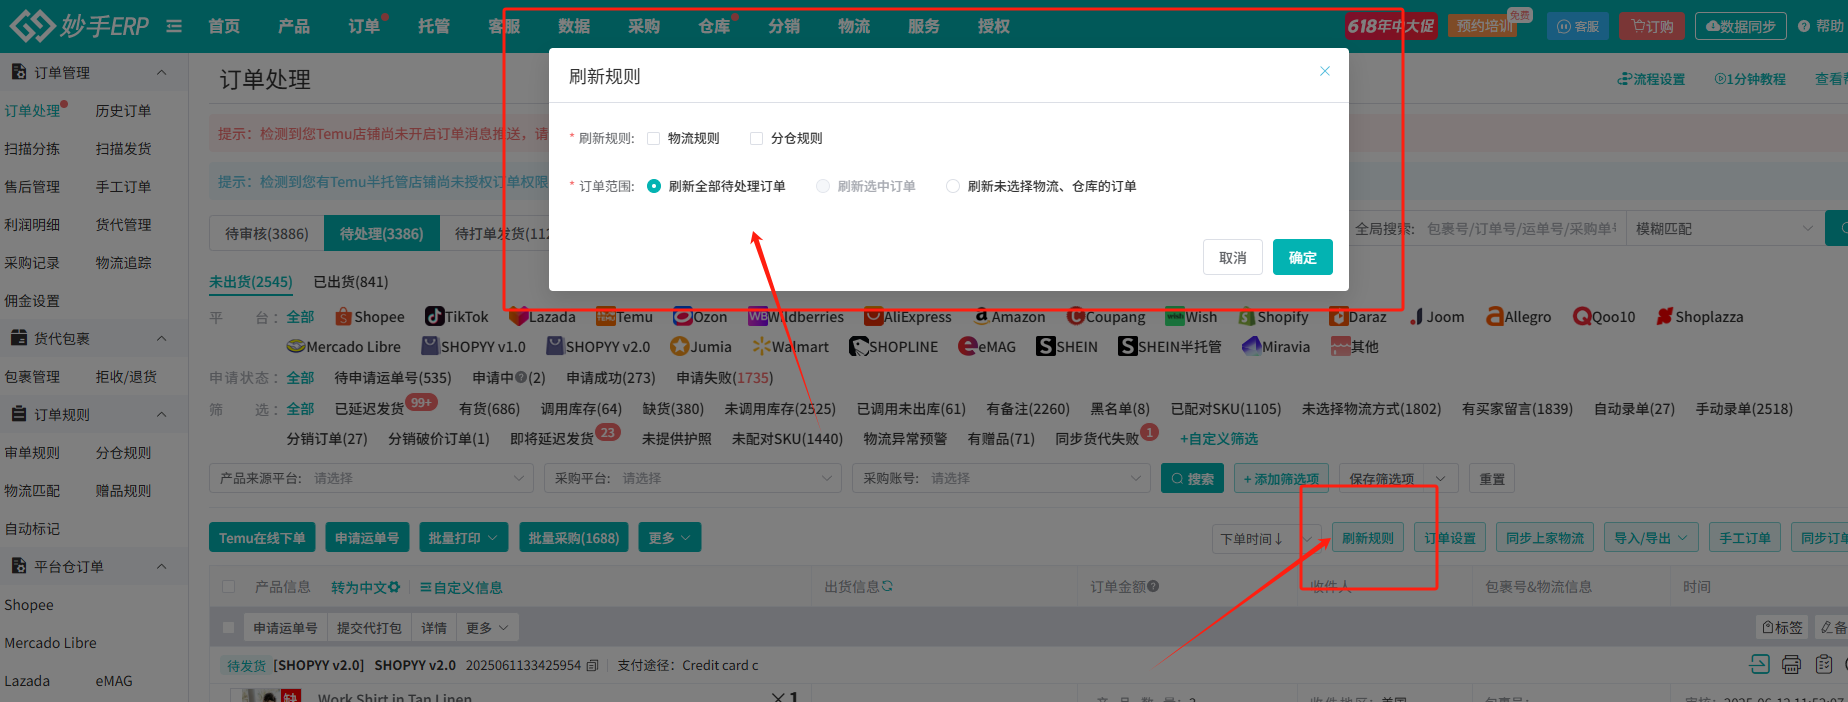Toggle the sidebar hamburger menu icon
The image size is (1848, 702).
click(x=174, y=26)
